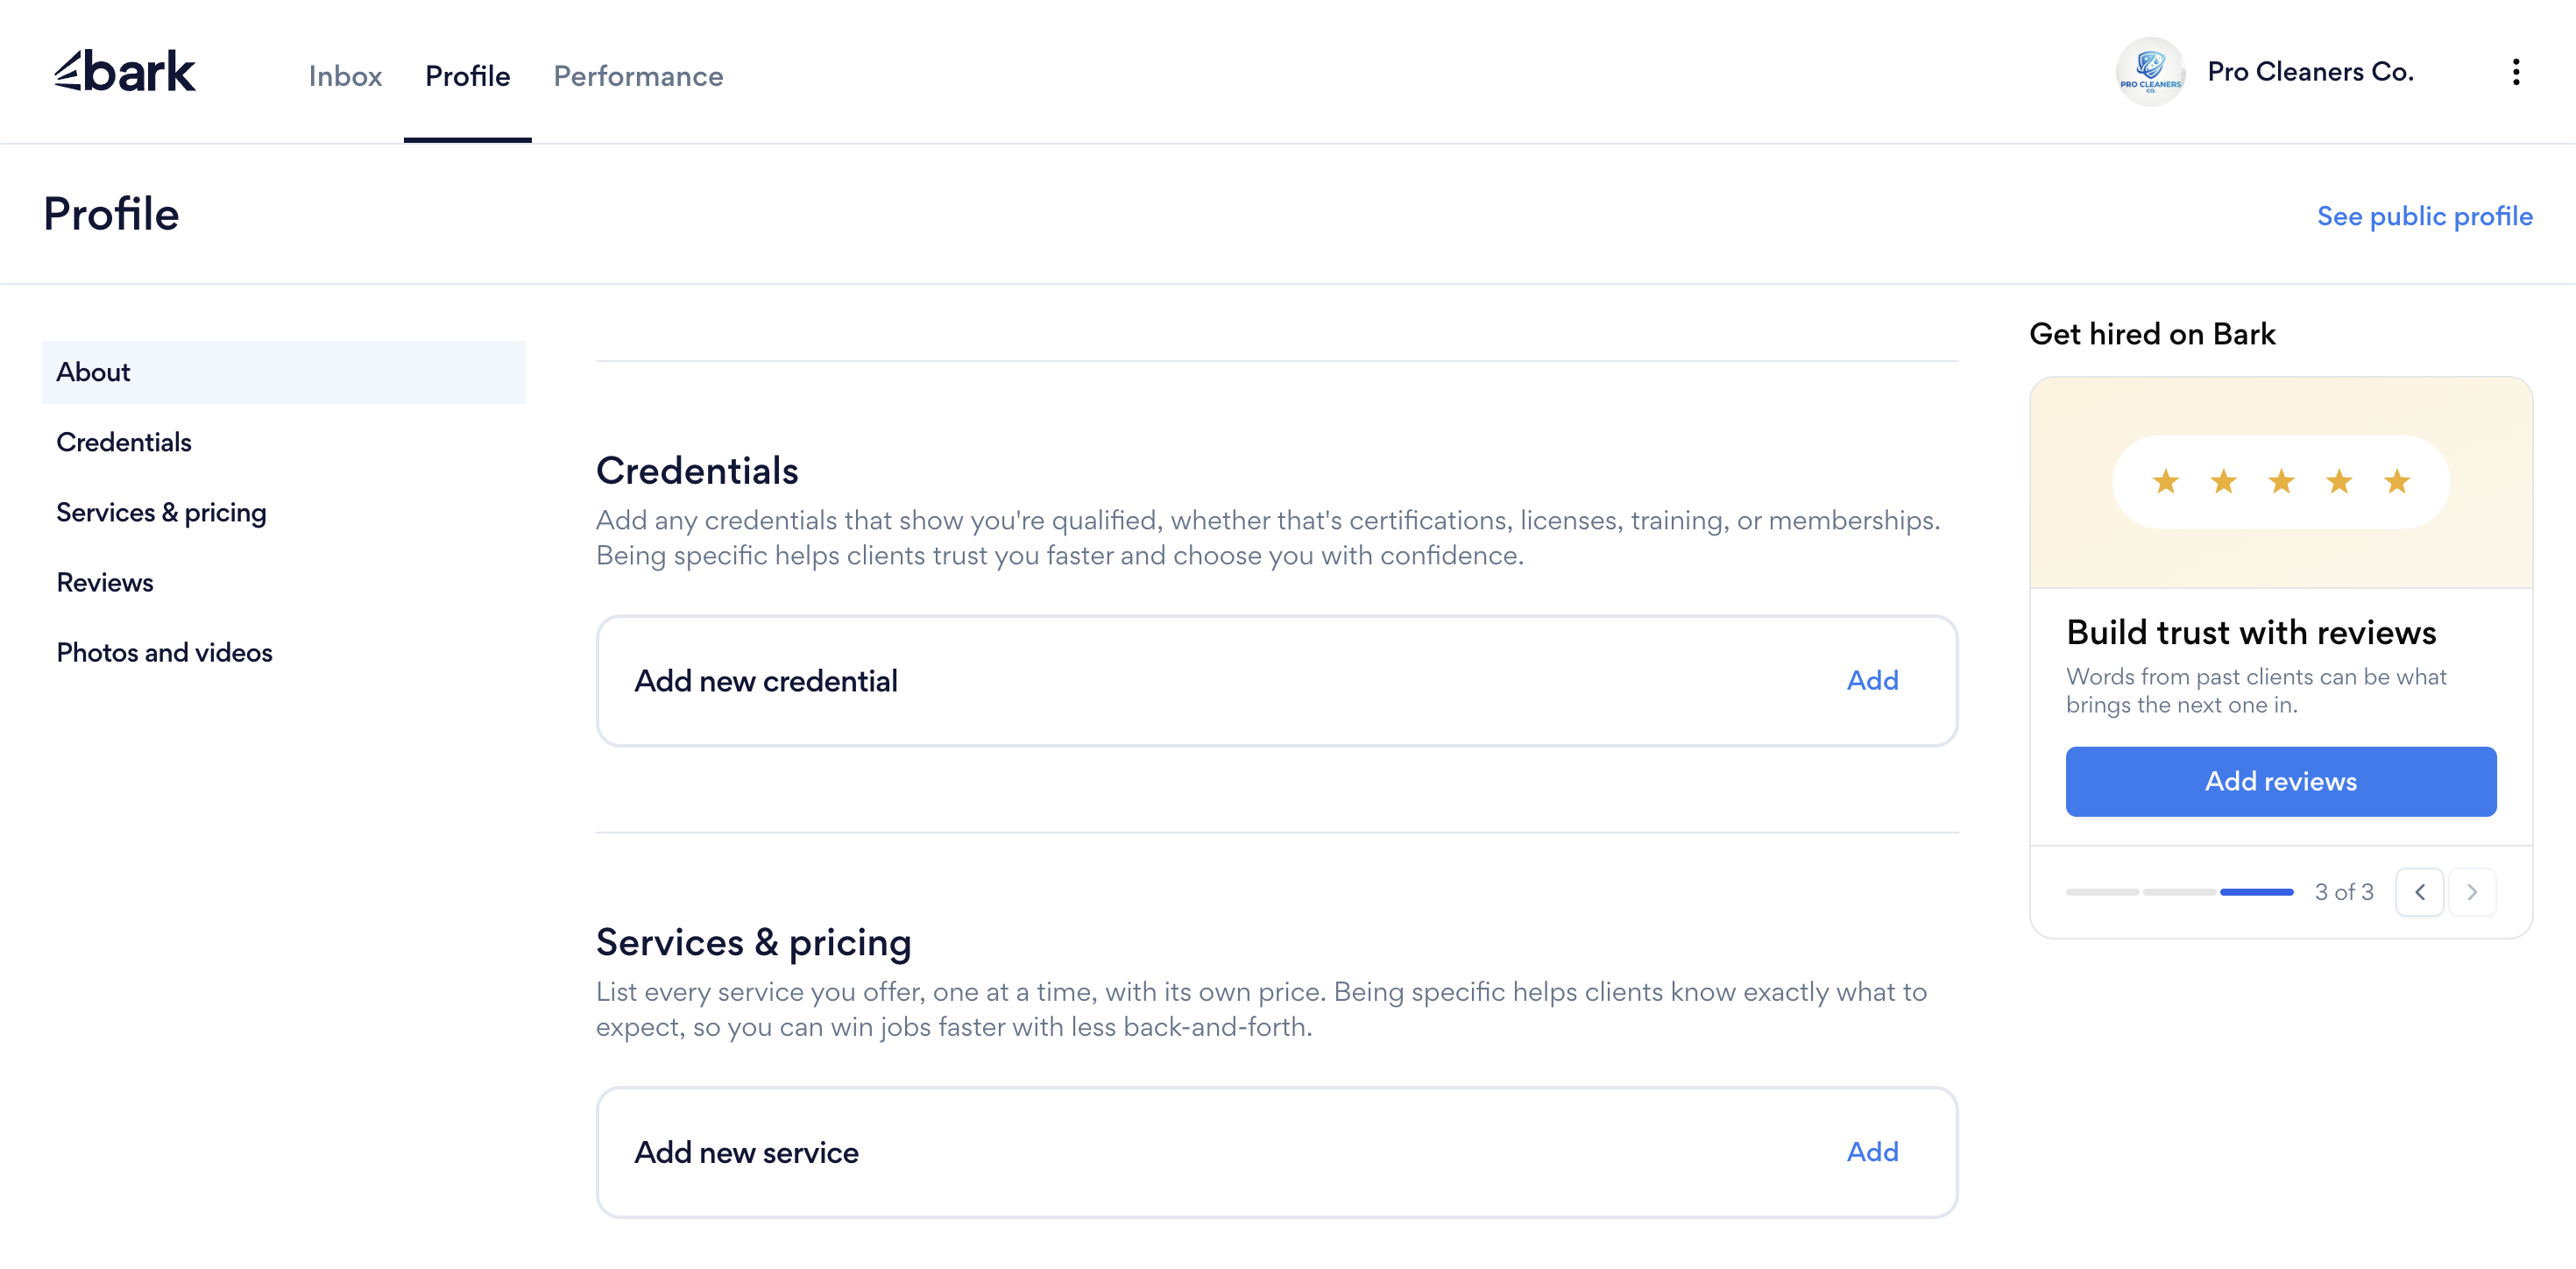Viewport: 2576px width, 1269px height.
Task: Go to next tip card arrow
Action: [2472, 892]
